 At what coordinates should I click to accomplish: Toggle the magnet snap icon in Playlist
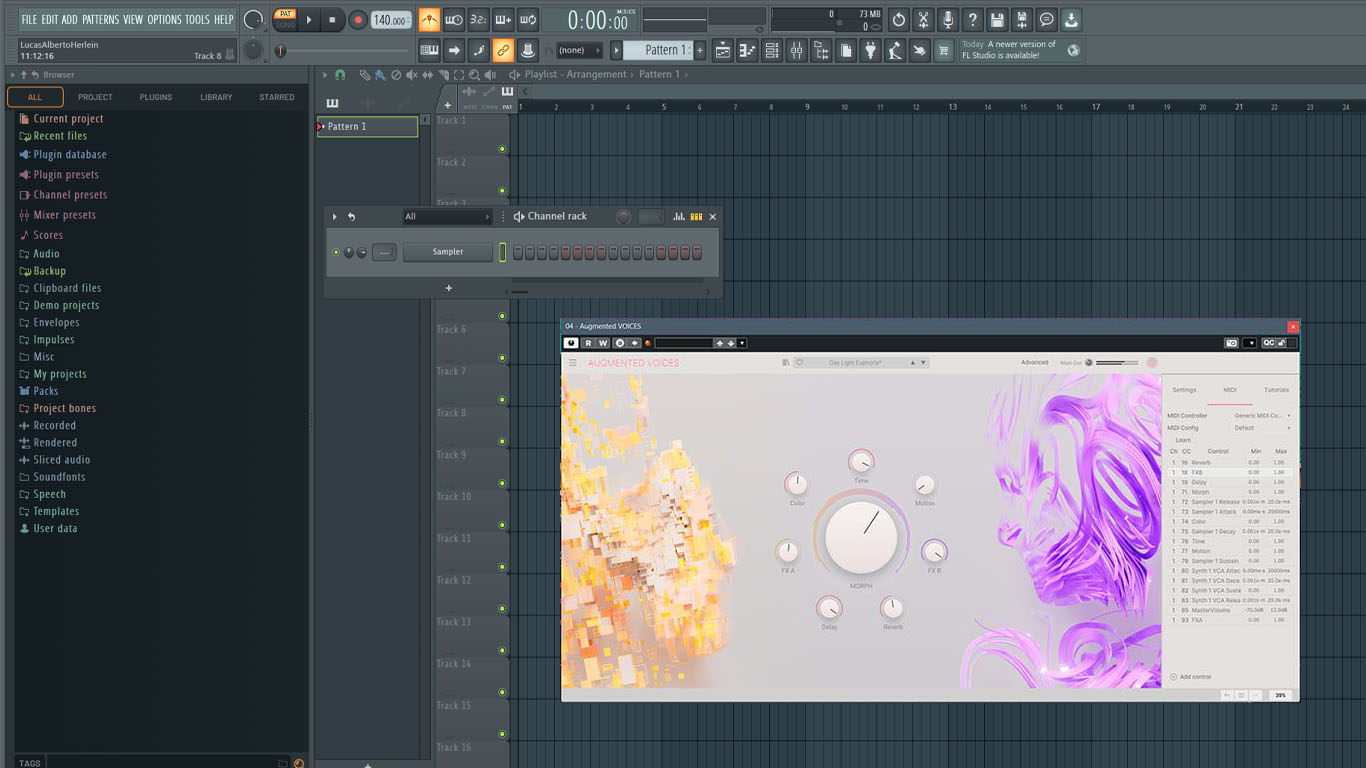click(340, 75)
